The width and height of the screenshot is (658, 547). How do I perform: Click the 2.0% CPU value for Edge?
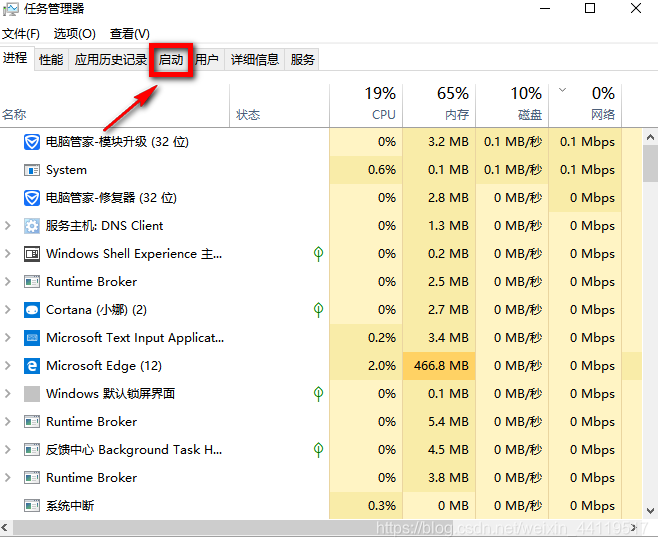pos(381,366)
